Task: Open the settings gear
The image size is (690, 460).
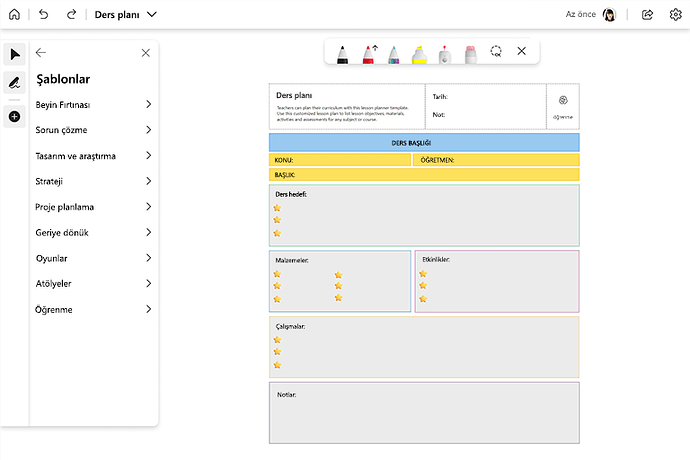Action: pyautogui.click(x=675, y=15)
